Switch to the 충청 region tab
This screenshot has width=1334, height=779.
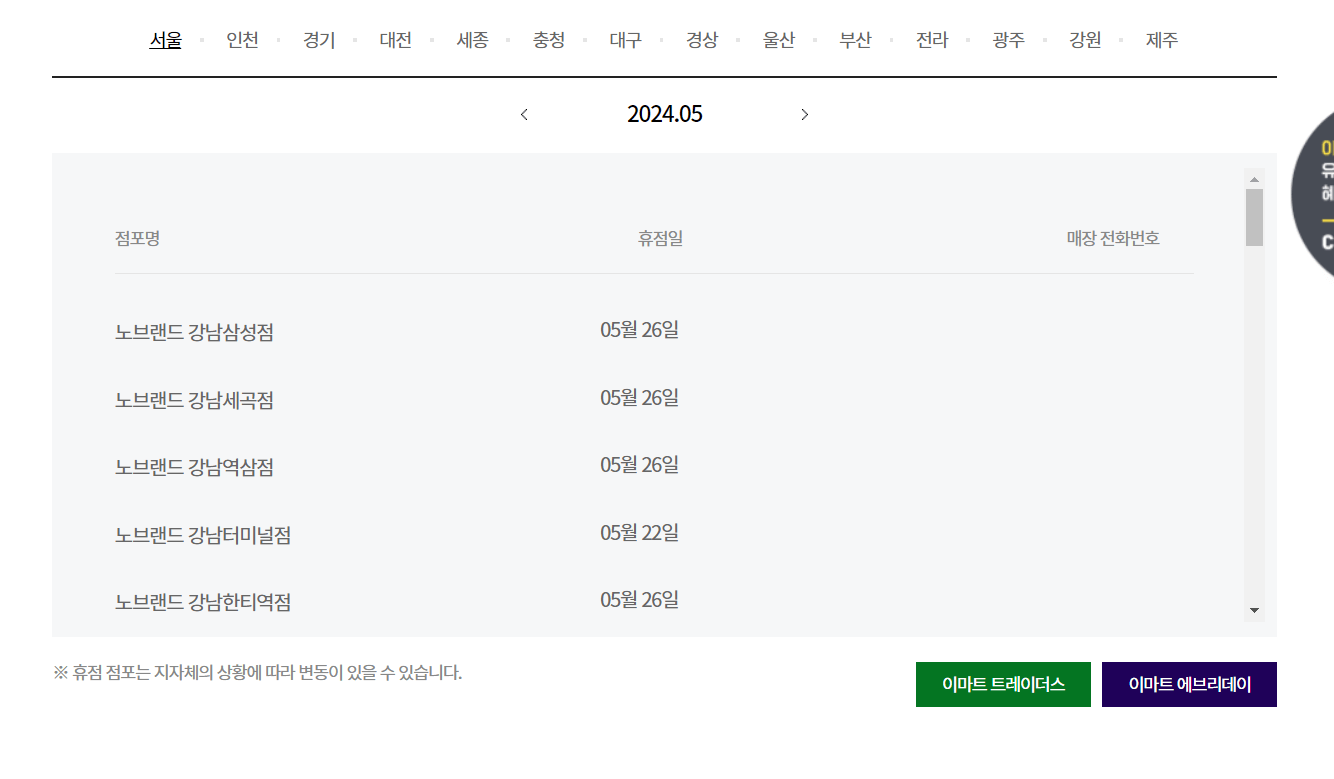coord(549,40)
